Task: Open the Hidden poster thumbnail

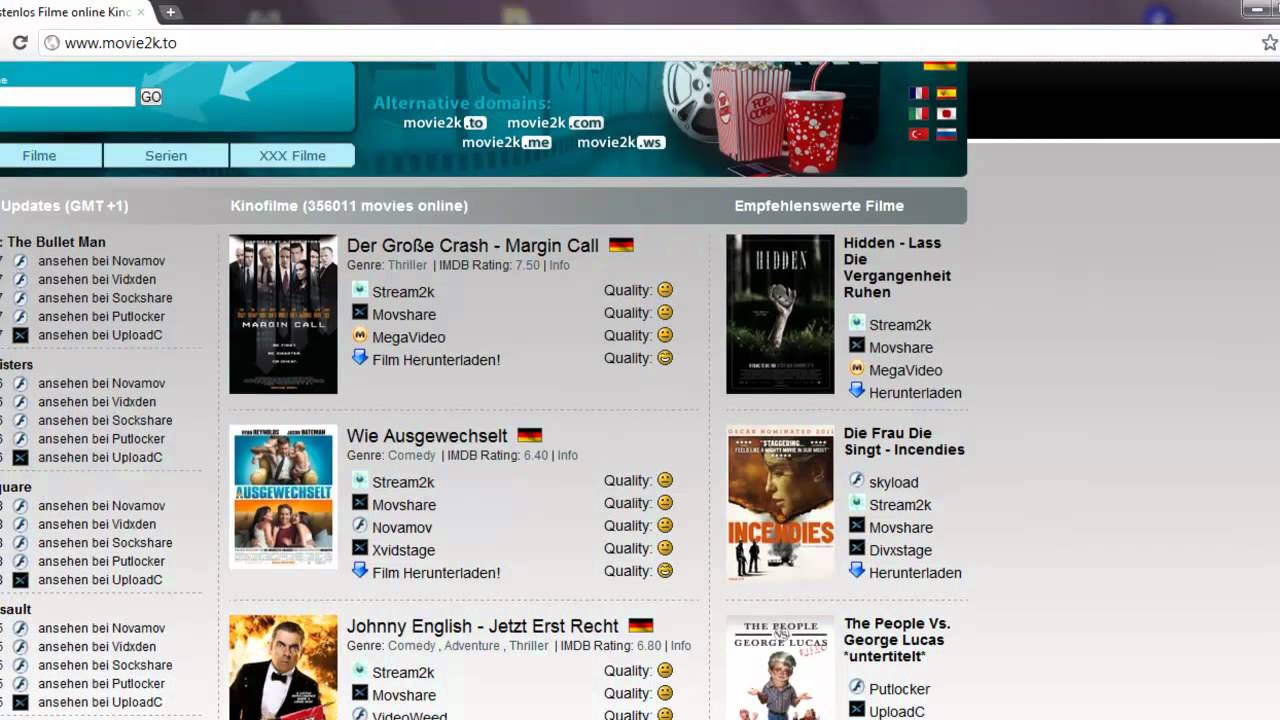Action: pyautogui.click(x=780, y=314)
